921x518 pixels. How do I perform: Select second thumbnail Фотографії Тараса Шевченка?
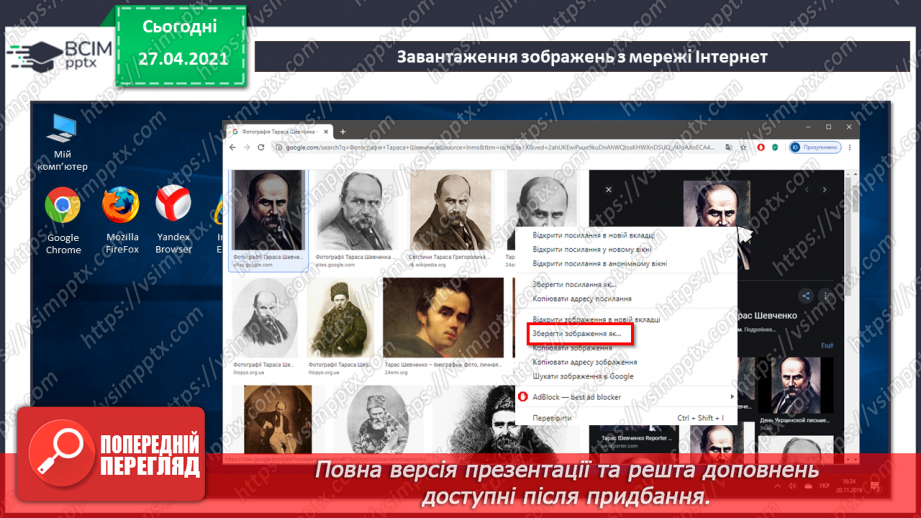tap(354, 218)
